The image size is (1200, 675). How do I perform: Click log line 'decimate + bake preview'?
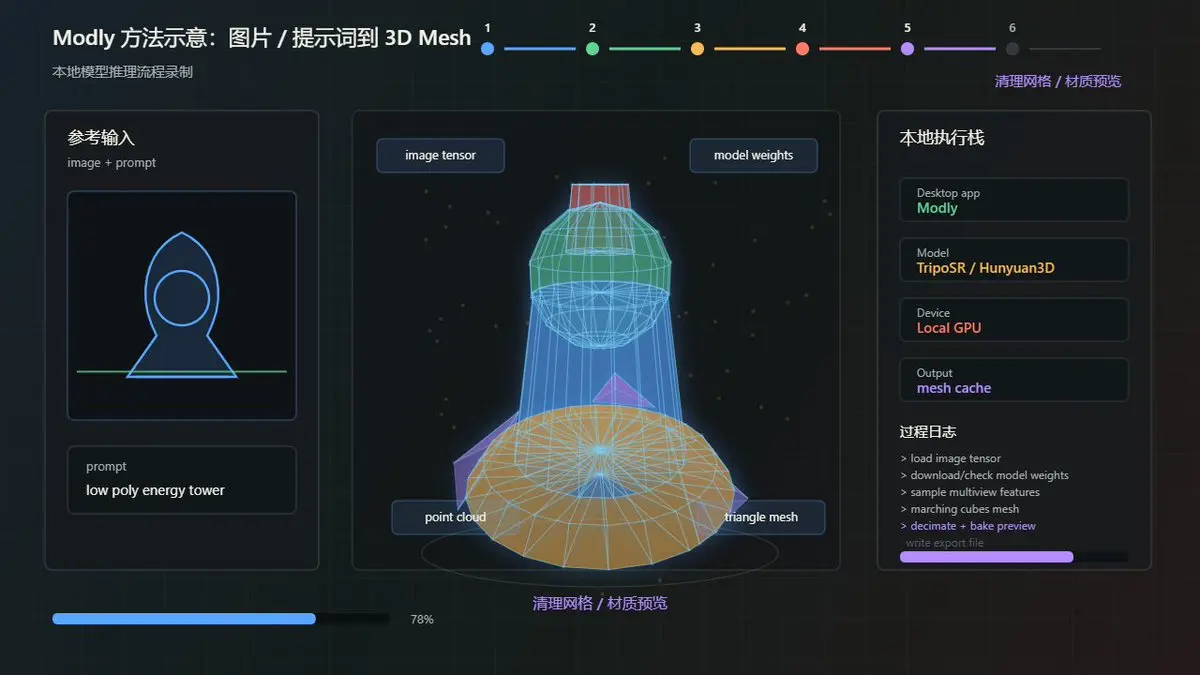point(968,526)
